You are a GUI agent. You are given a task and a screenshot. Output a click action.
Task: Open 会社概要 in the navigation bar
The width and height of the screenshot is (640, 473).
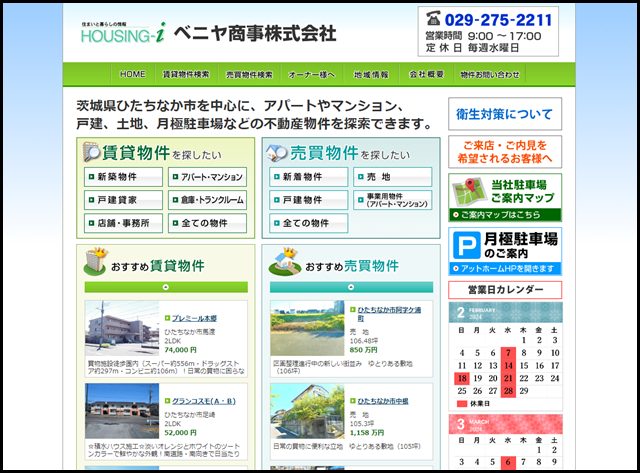pyautogui.click(x=427, y=74)
